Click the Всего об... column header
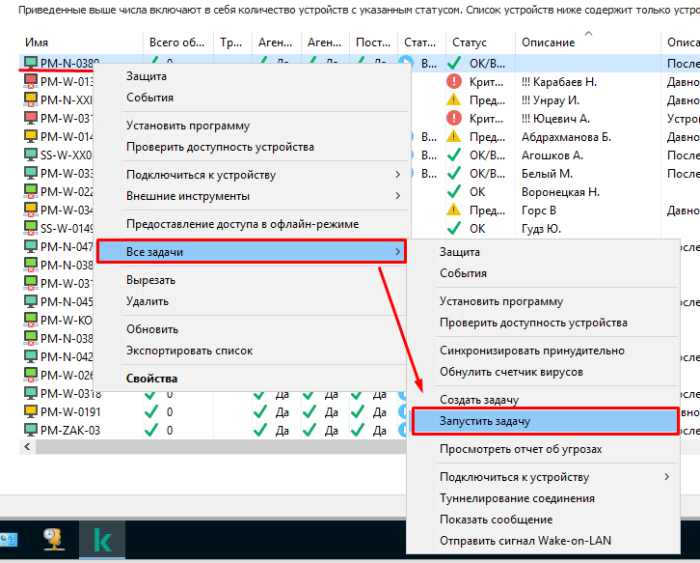700x563 pixels. pos(178,42)
